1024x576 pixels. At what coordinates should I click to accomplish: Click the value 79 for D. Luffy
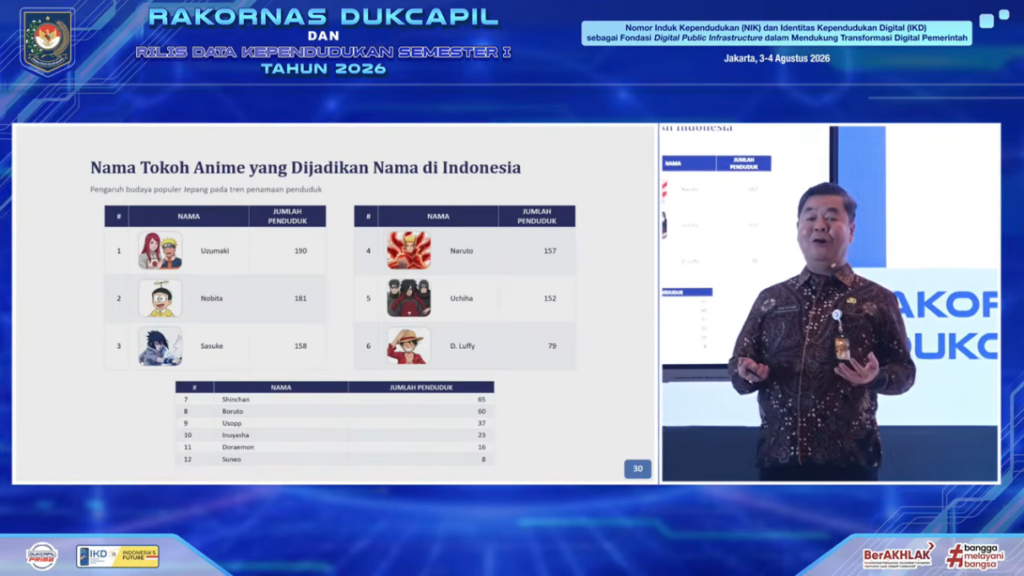552,346
